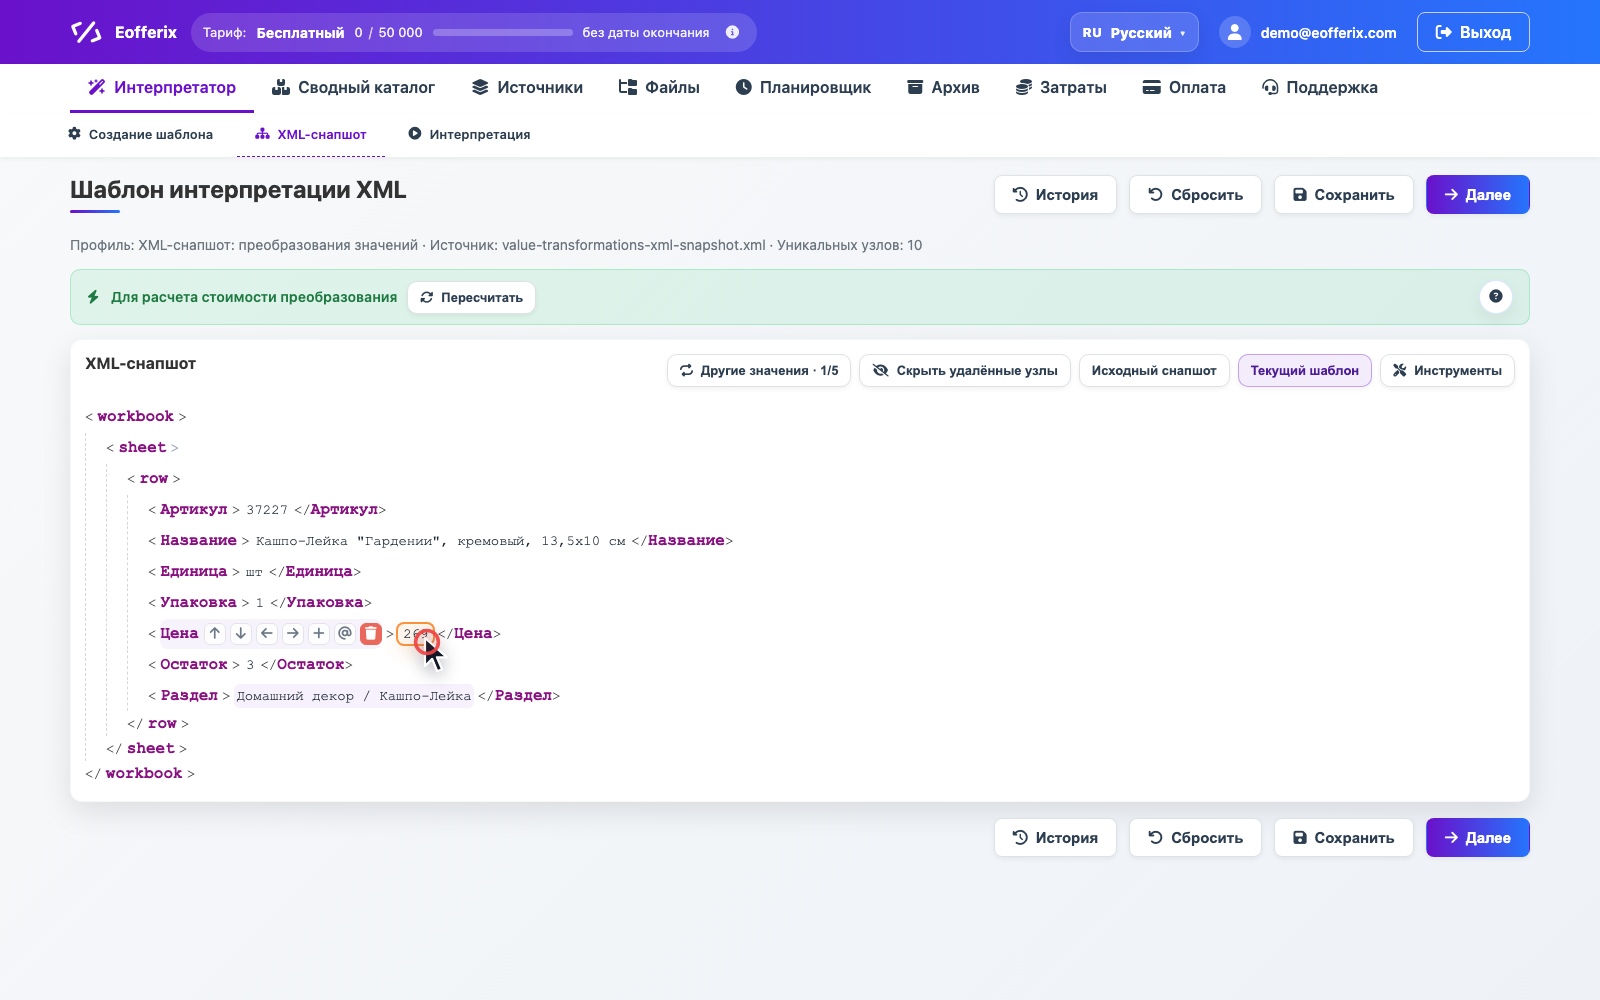Open help question-mark icon in green banner
The height and width of the screenshot is (1000, 1600).
click(x=1495, y=296)
